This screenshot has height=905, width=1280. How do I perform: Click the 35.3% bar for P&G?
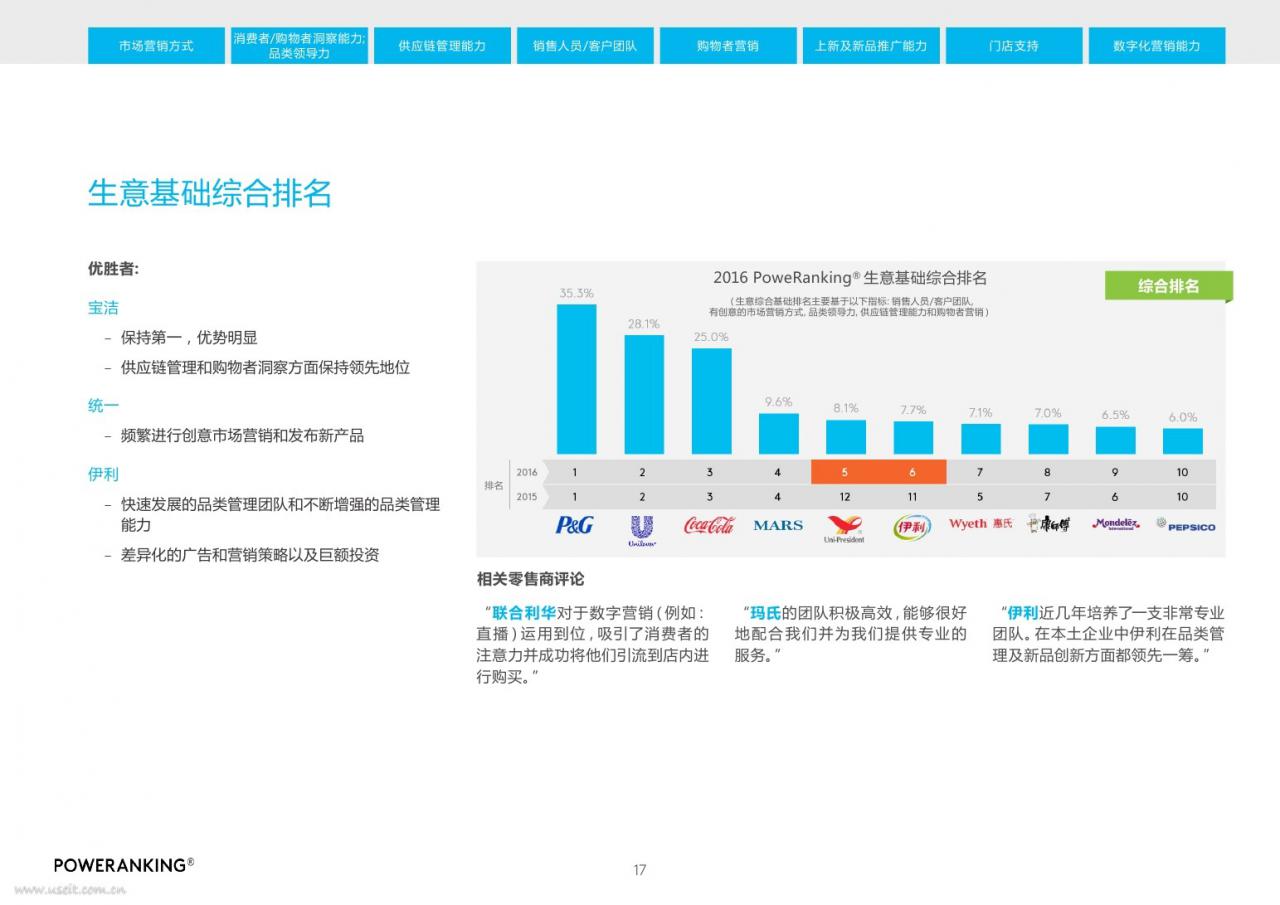tap(576, 379)
